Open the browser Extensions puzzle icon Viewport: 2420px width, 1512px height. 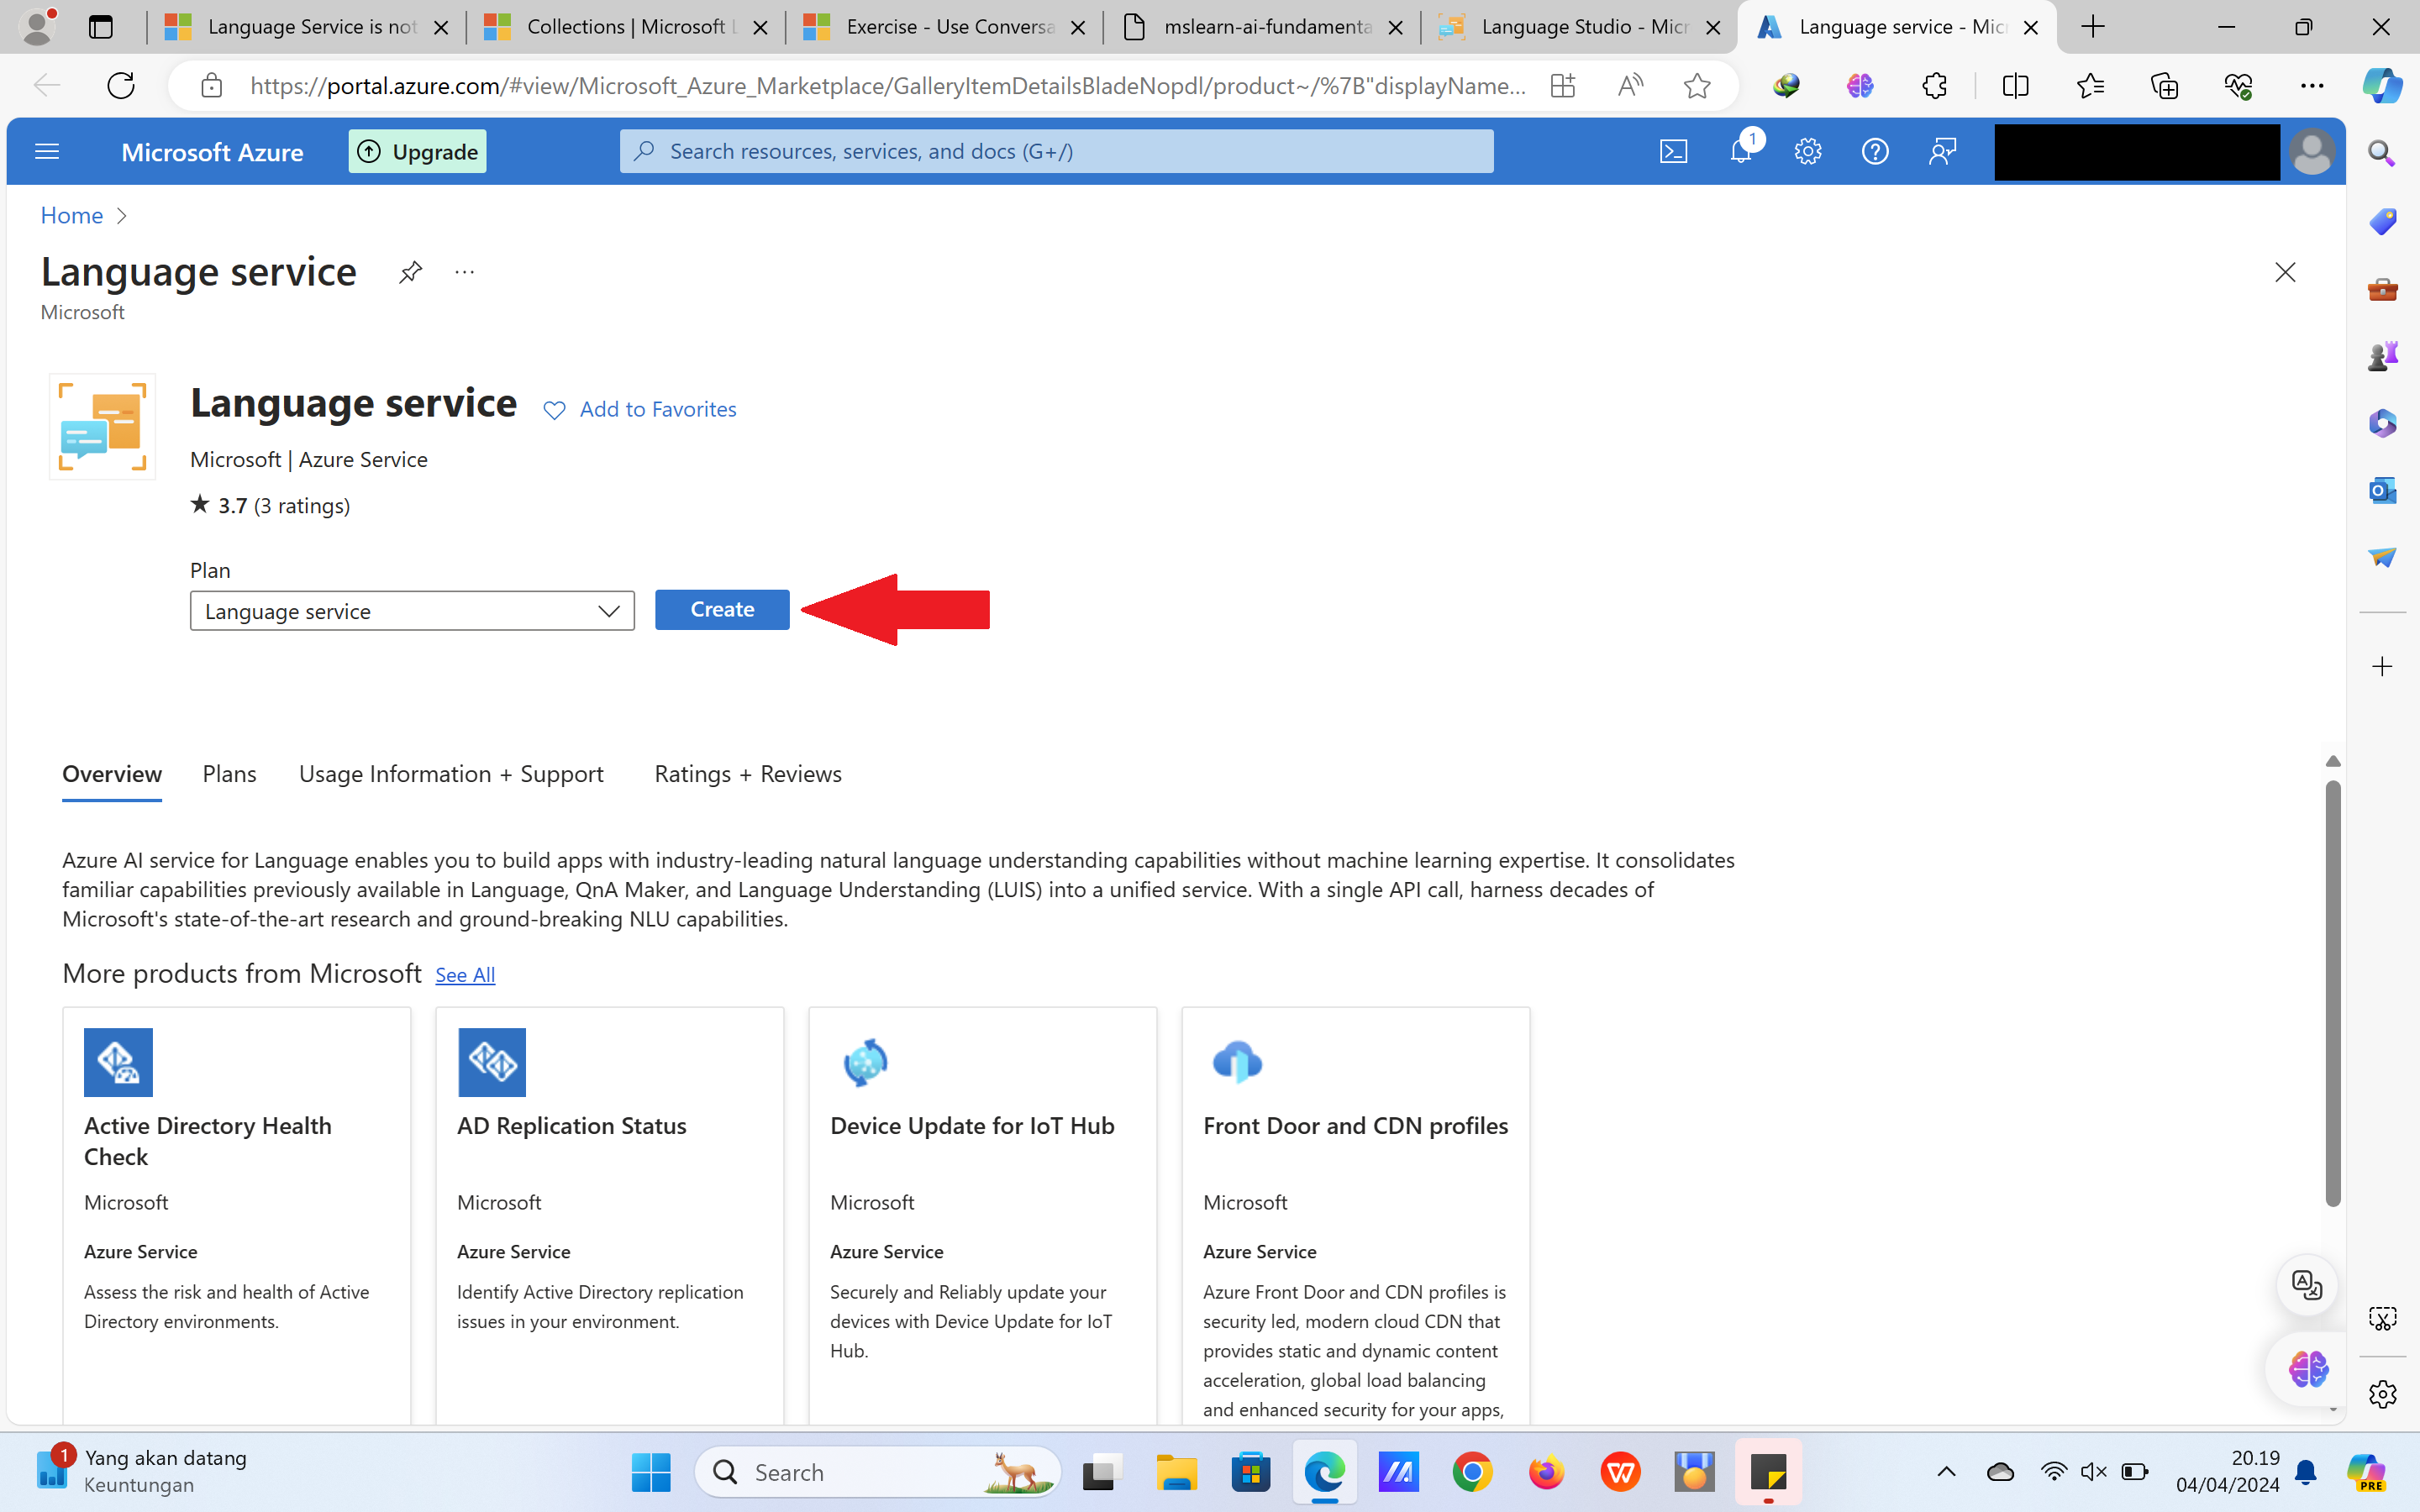1934,86
